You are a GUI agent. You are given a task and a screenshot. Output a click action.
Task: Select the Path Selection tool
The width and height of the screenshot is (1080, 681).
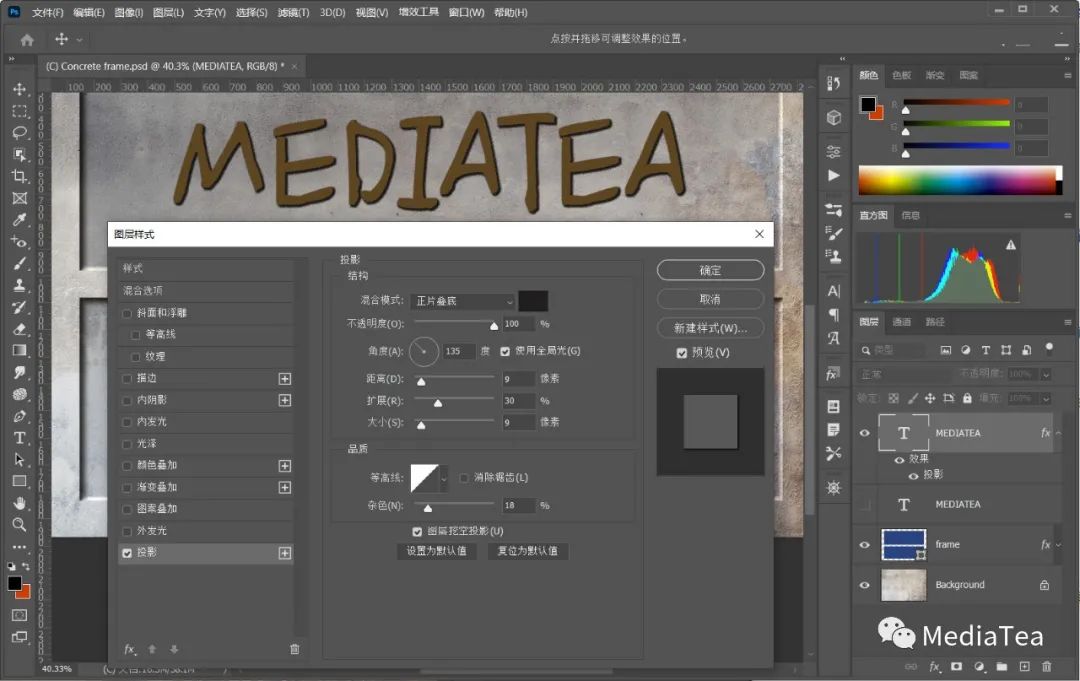(x=19, y=459)
